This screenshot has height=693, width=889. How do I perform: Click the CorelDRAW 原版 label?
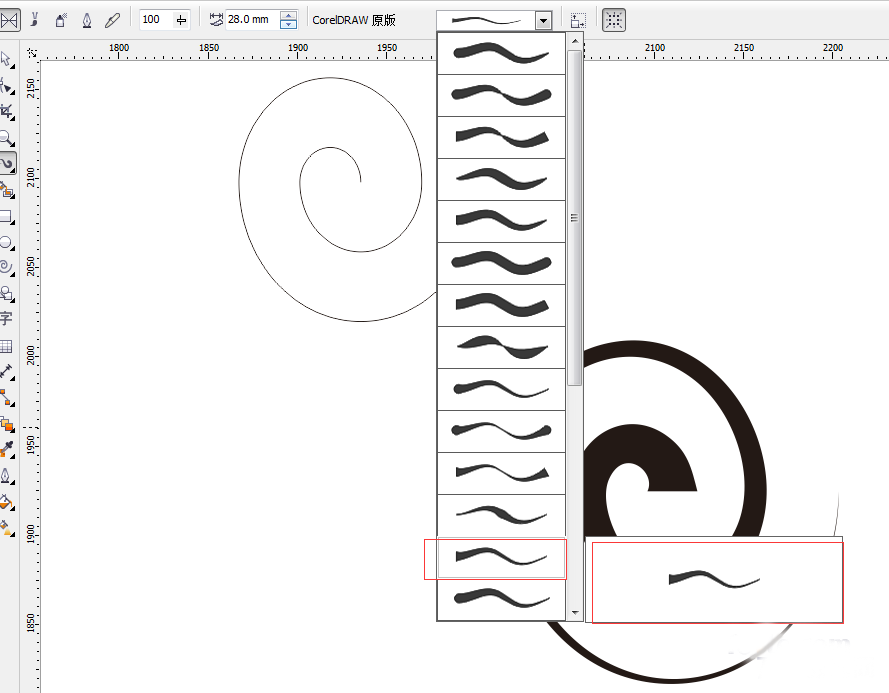(354, 20)
